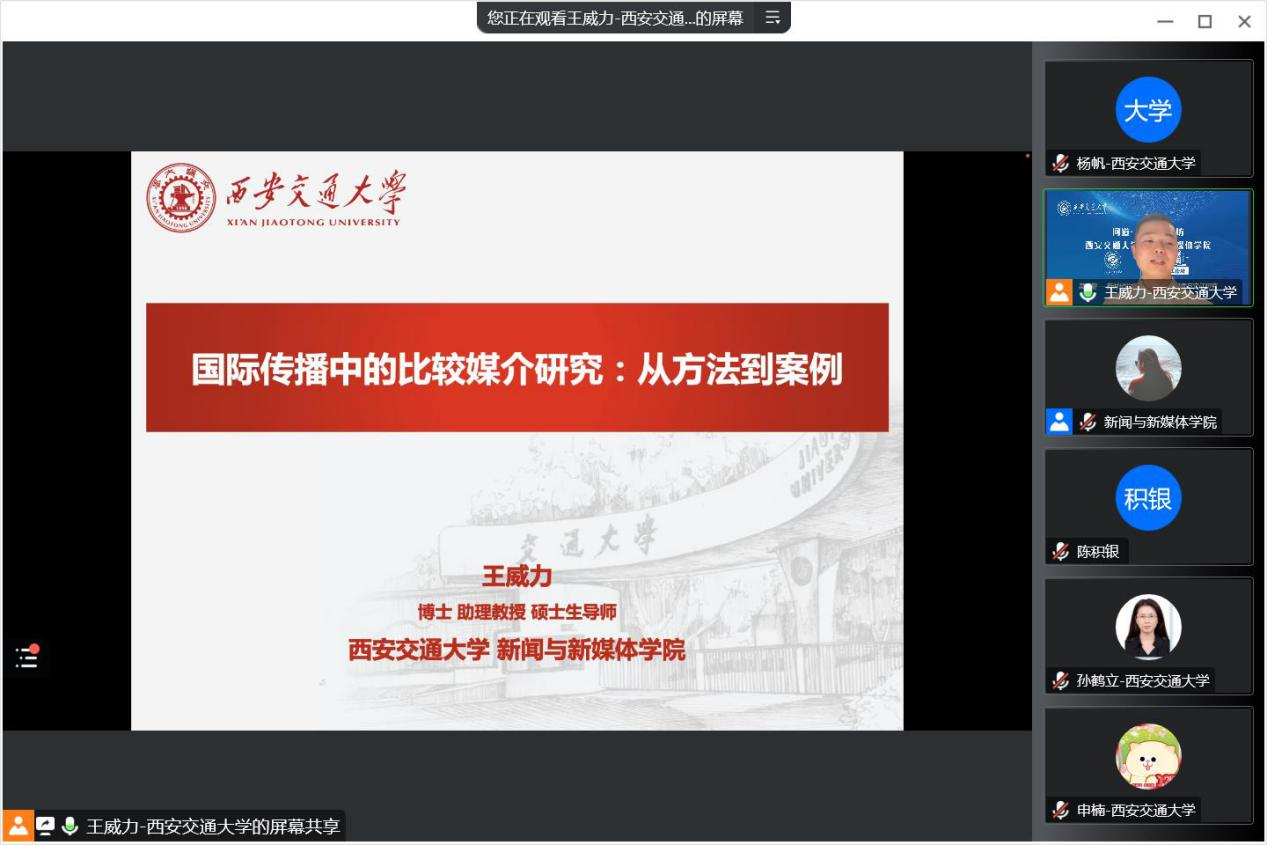This screenshot has width=1267, height=845.
Task: Click the muted mic icon beside 陈积银
Action: (x=1061, y=551)
